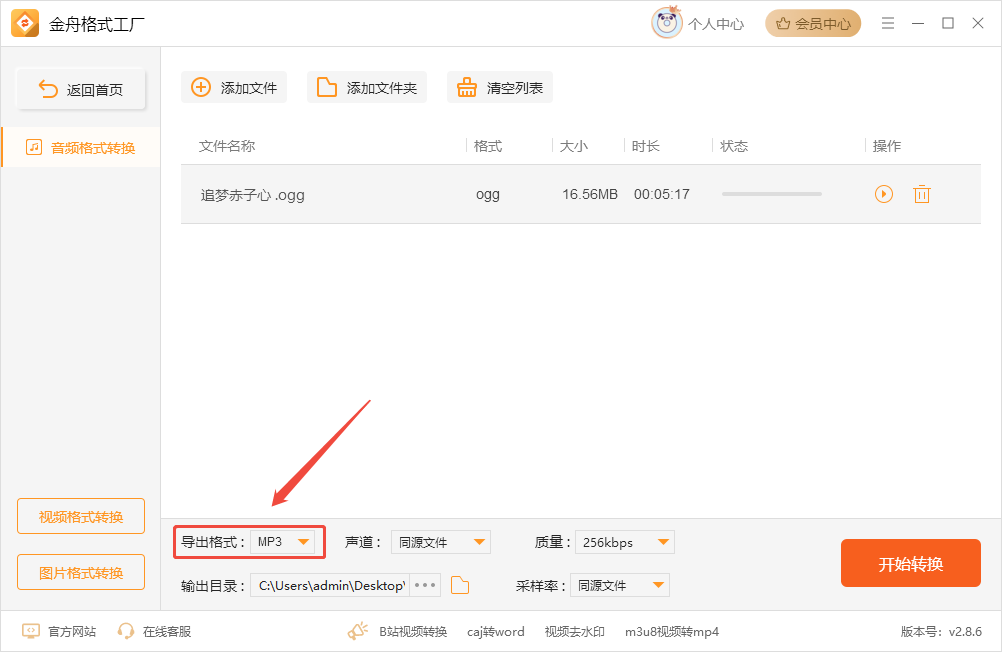This screenshot has width=1002, height=652.
Task: Open caj转word link
Action: coord(495,632)
